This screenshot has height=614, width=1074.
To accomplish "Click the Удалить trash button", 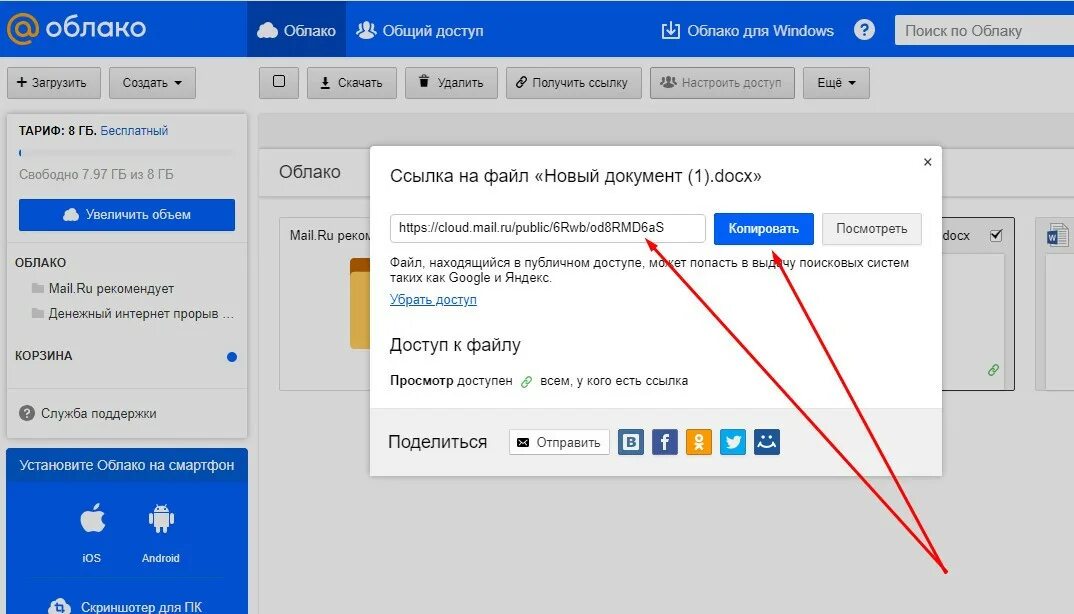I will click(x=451, y=83).
